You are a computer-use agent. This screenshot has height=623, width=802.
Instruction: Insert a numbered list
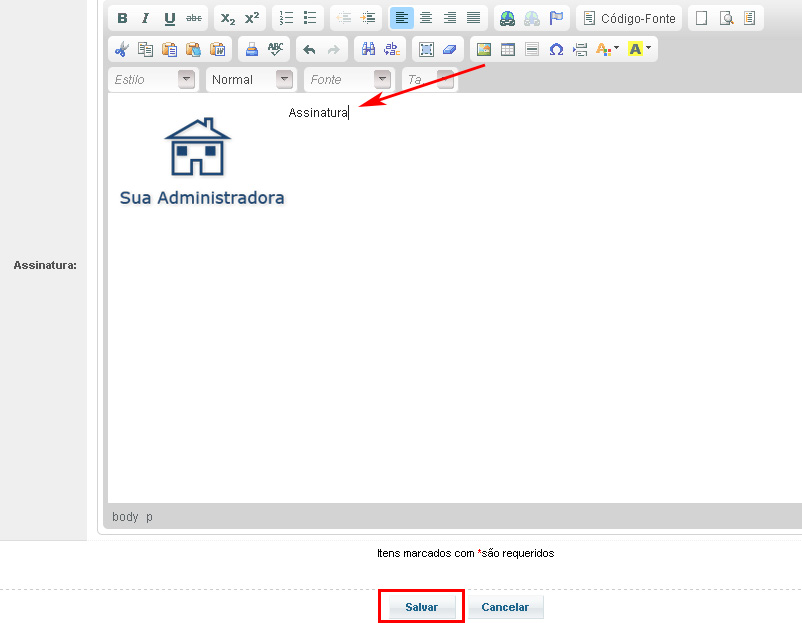coord(287,18)
